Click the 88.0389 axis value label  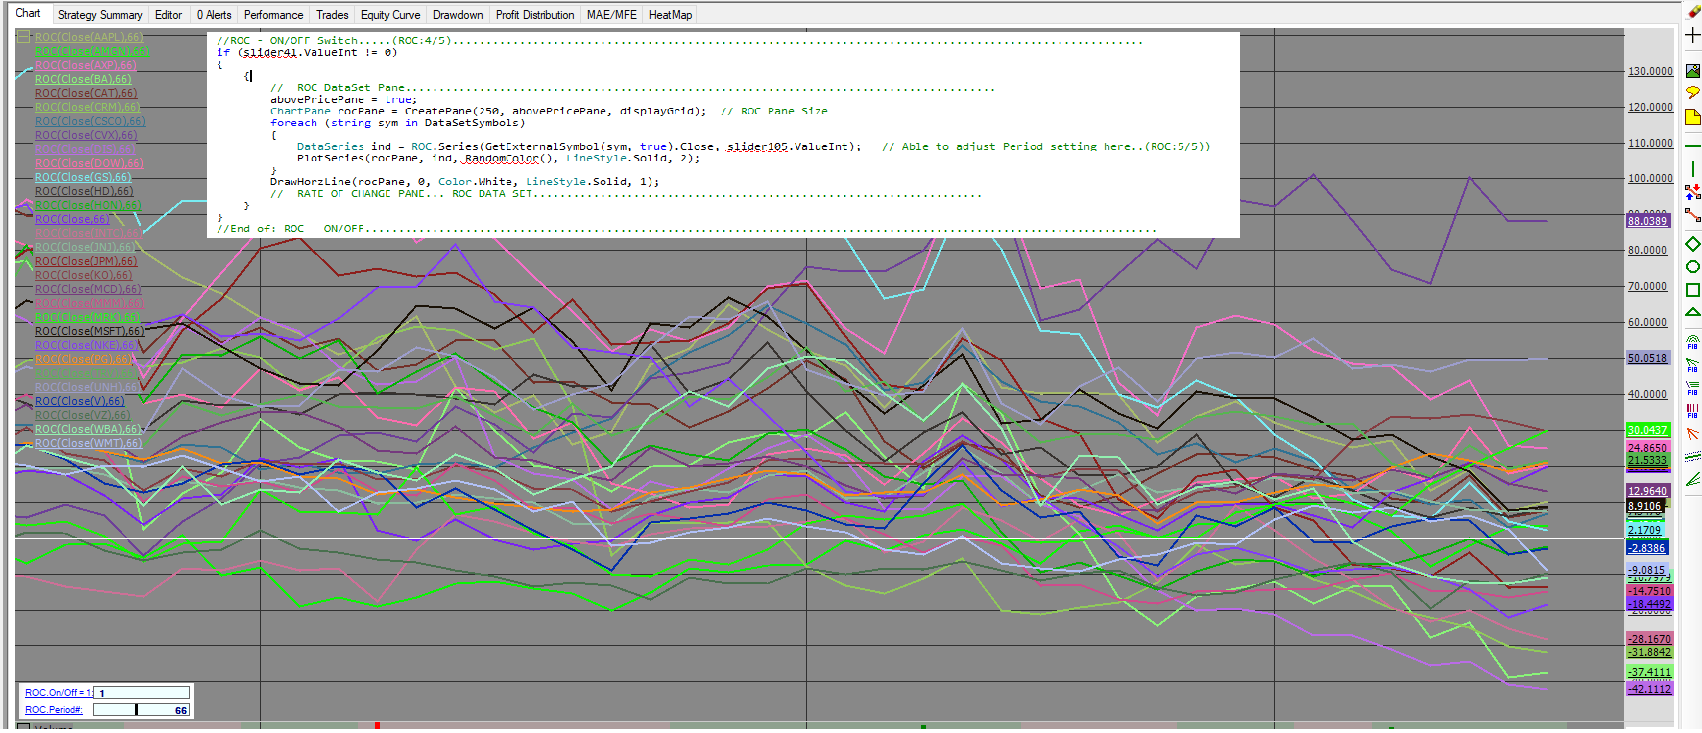[1648, 221]
